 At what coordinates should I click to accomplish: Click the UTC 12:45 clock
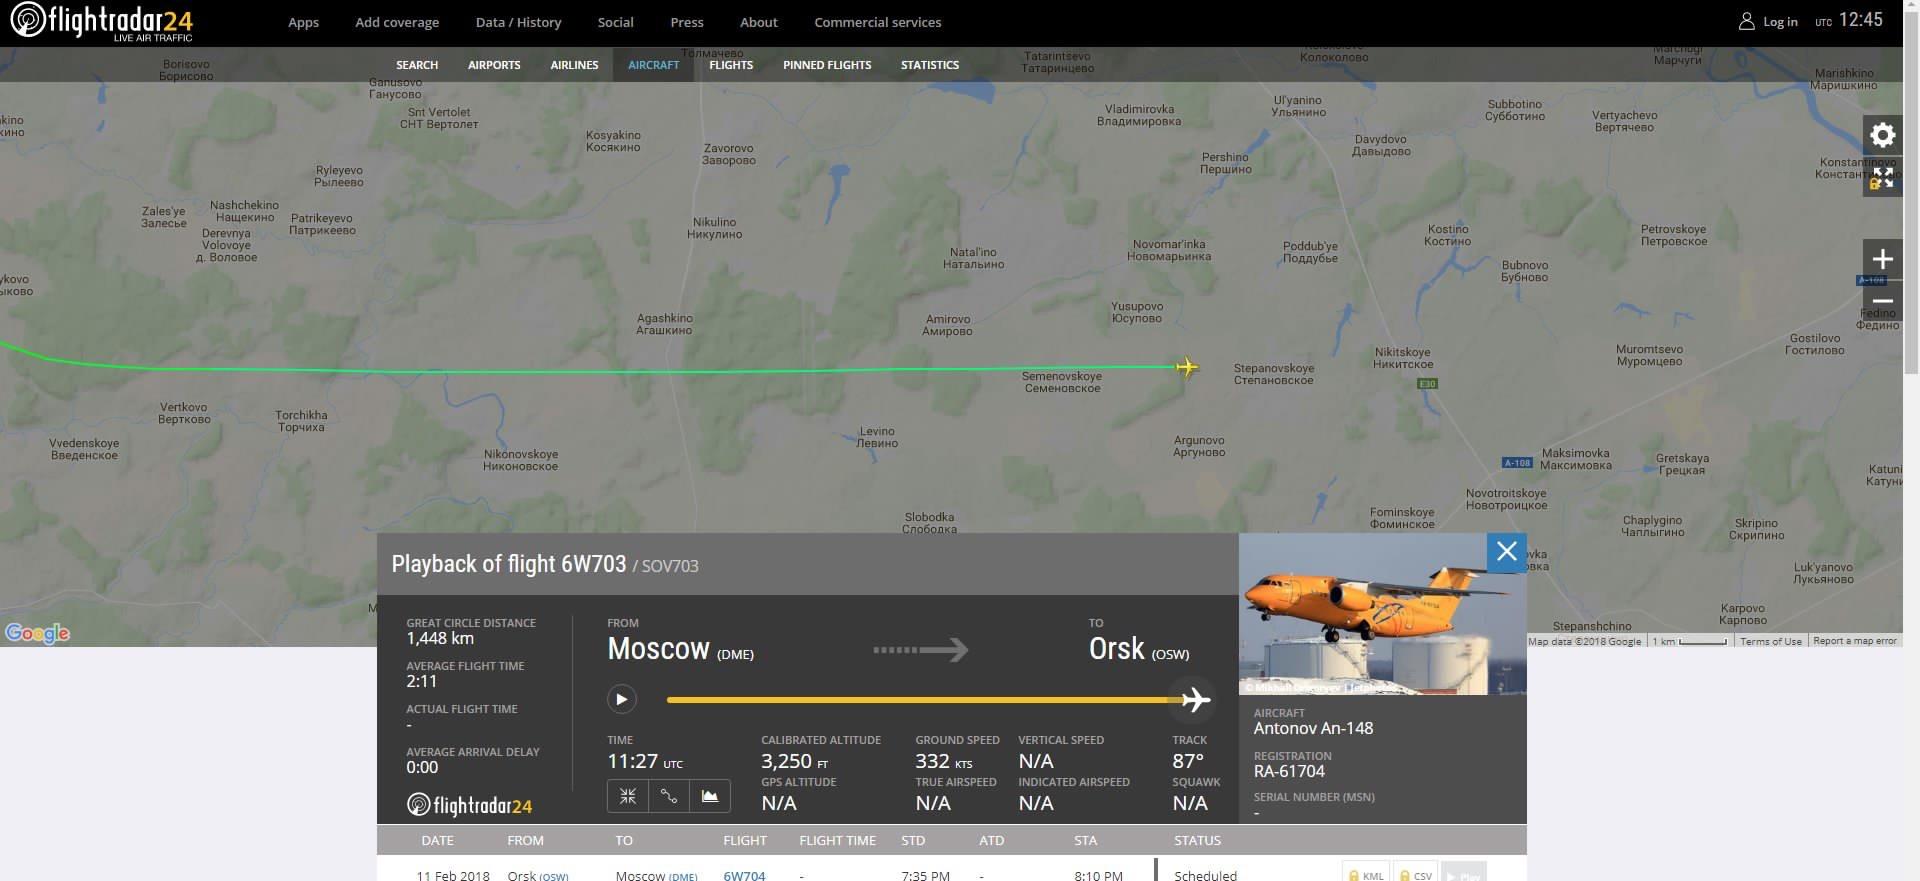click(x=1849, y=20)
